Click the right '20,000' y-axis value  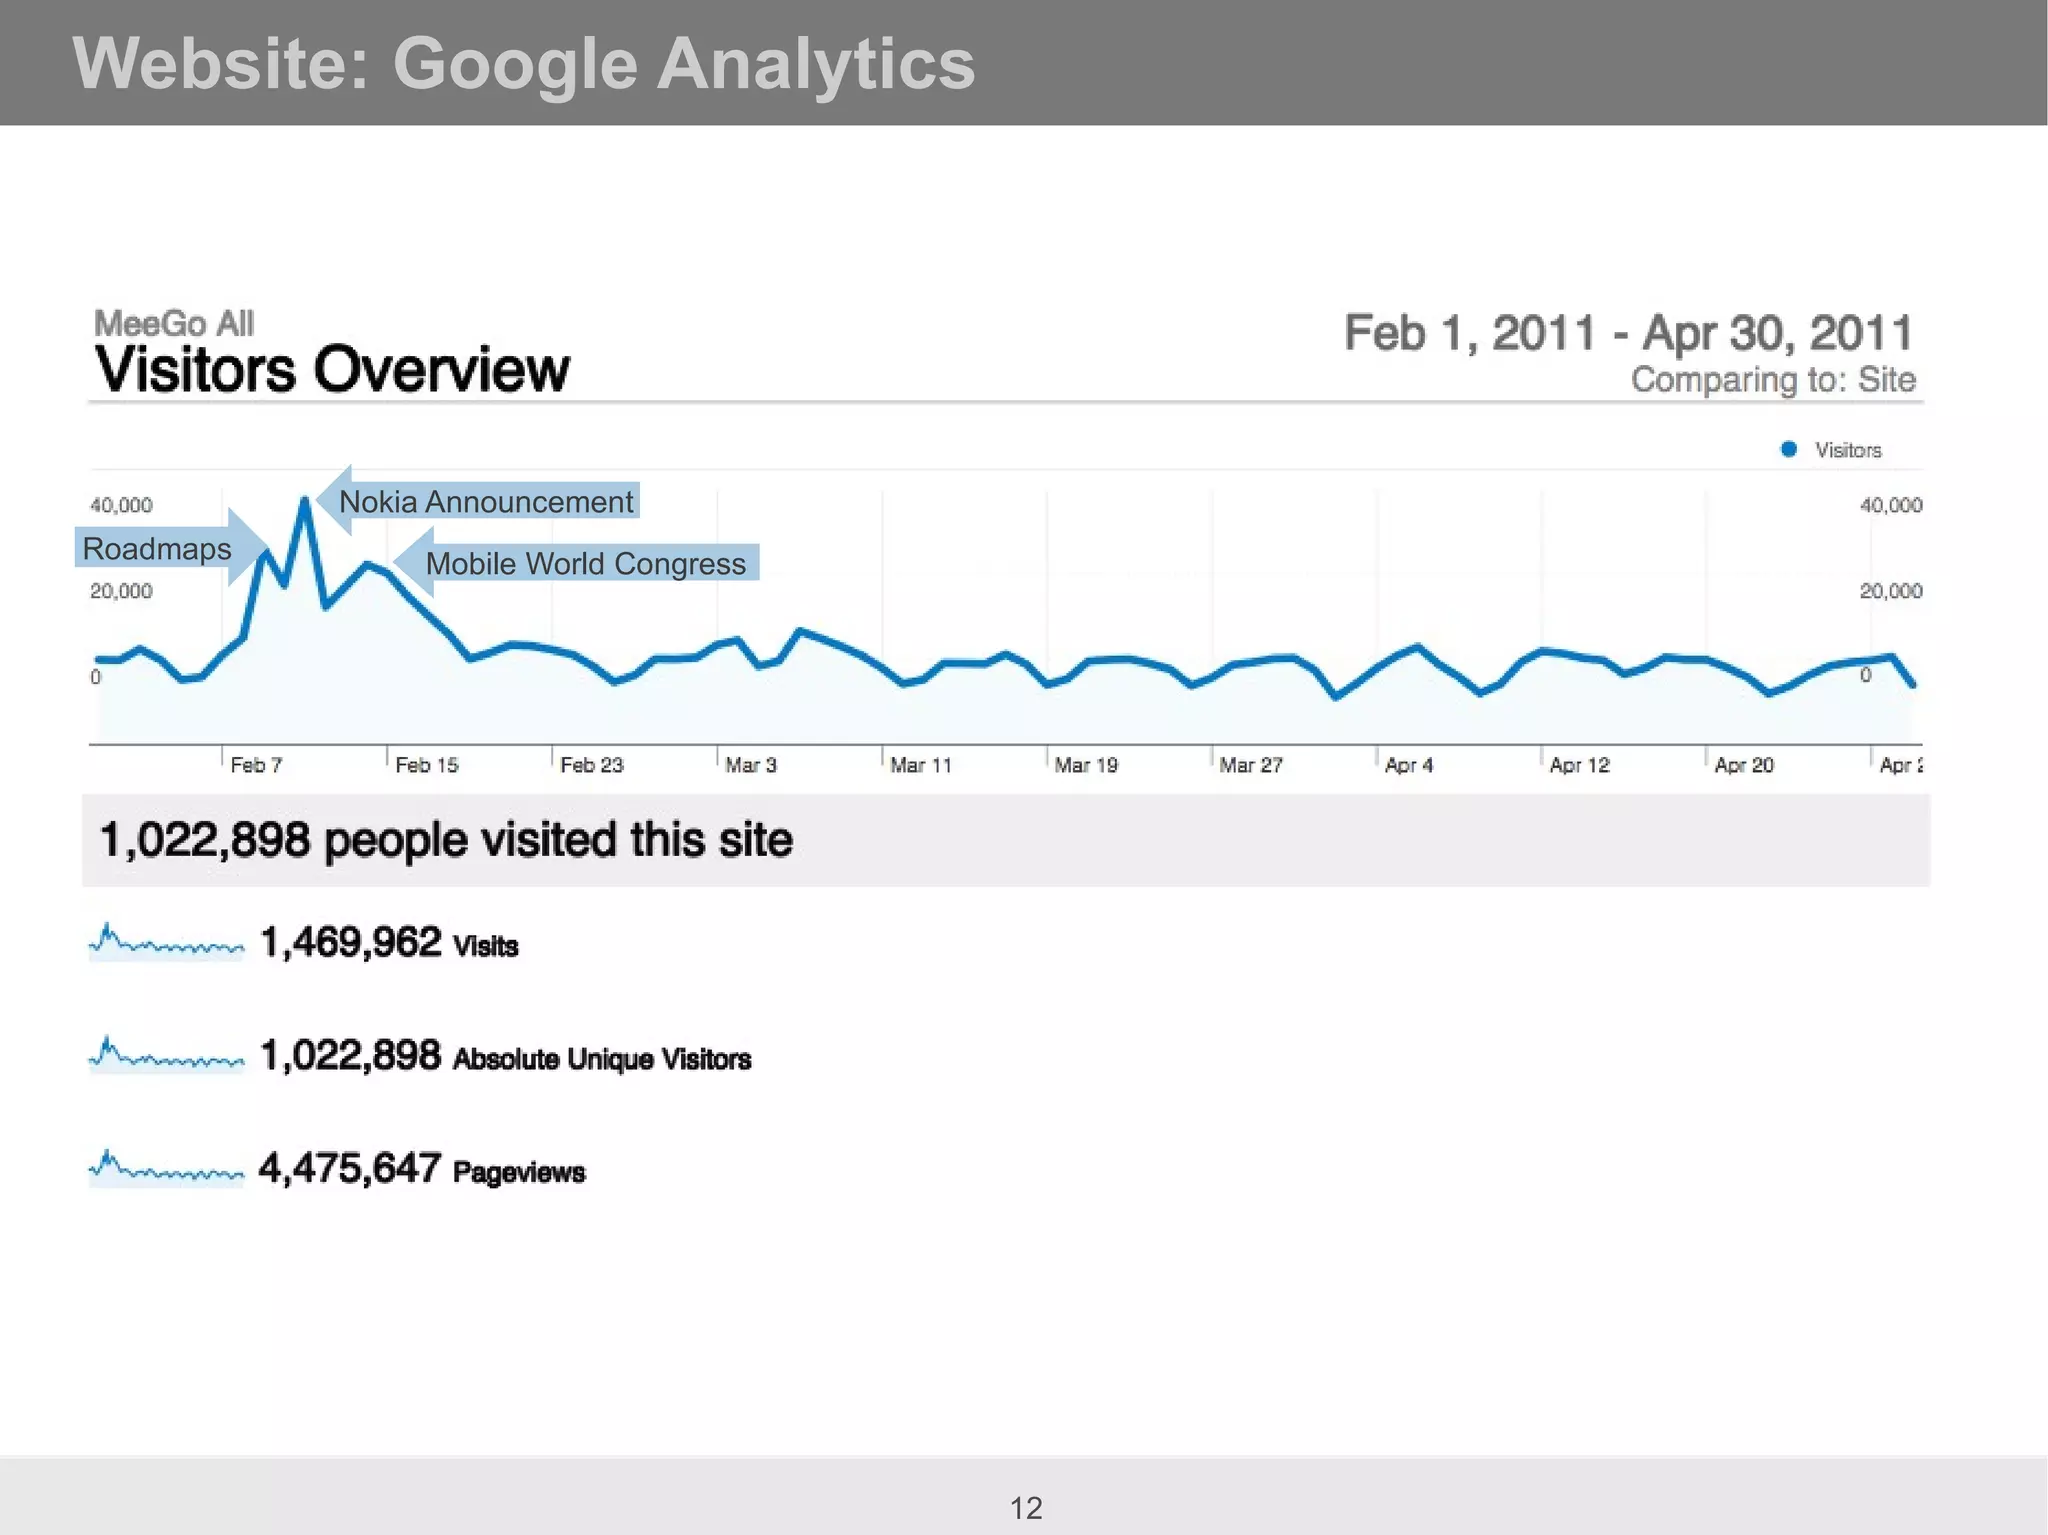click(1890, 591)
